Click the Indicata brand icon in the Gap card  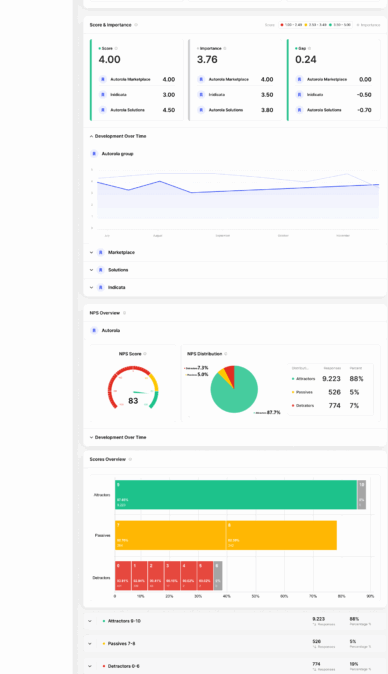pyautogui.click(x=299, y=95)
